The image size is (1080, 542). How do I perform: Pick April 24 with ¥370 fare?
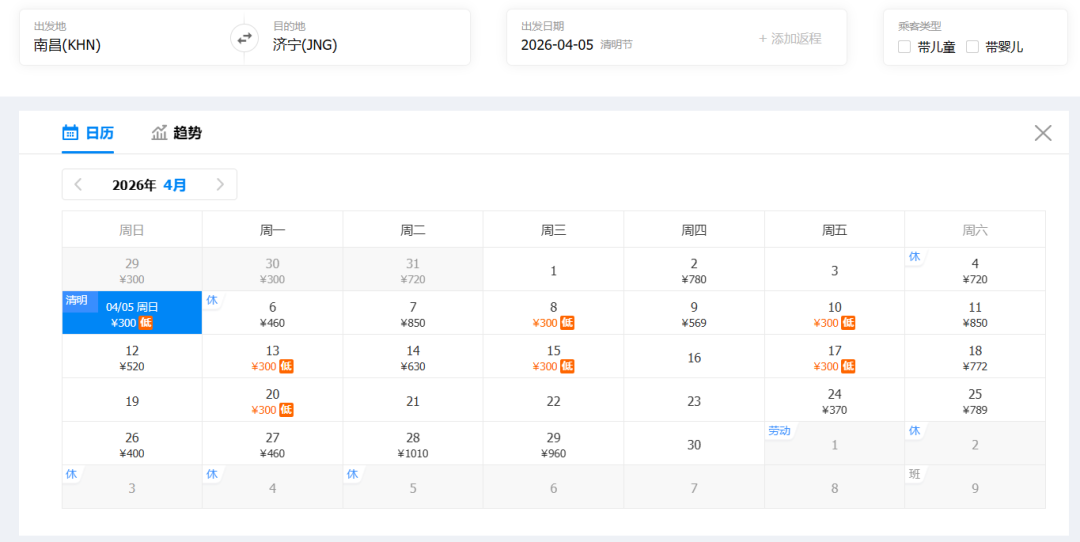coord(834,401)
